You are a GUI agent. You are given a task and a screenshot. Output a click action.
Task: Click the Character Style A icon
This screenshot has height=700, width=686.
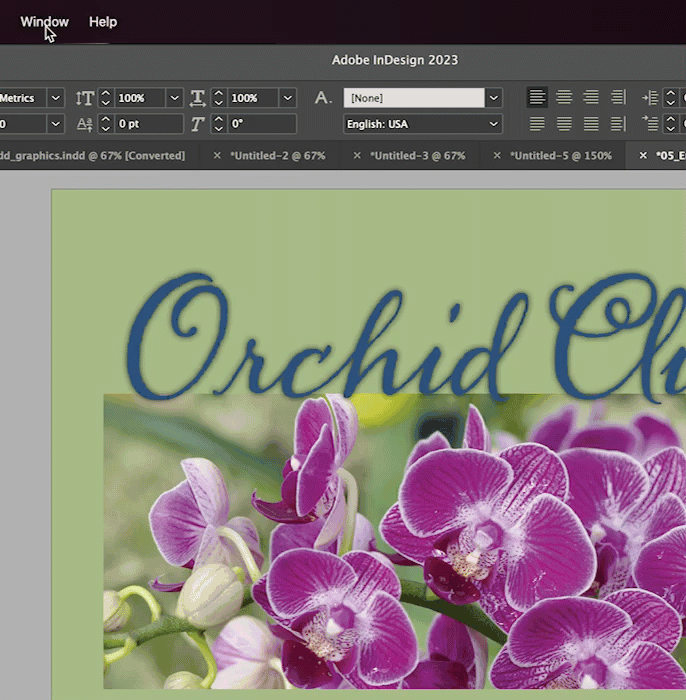[323, 98]
